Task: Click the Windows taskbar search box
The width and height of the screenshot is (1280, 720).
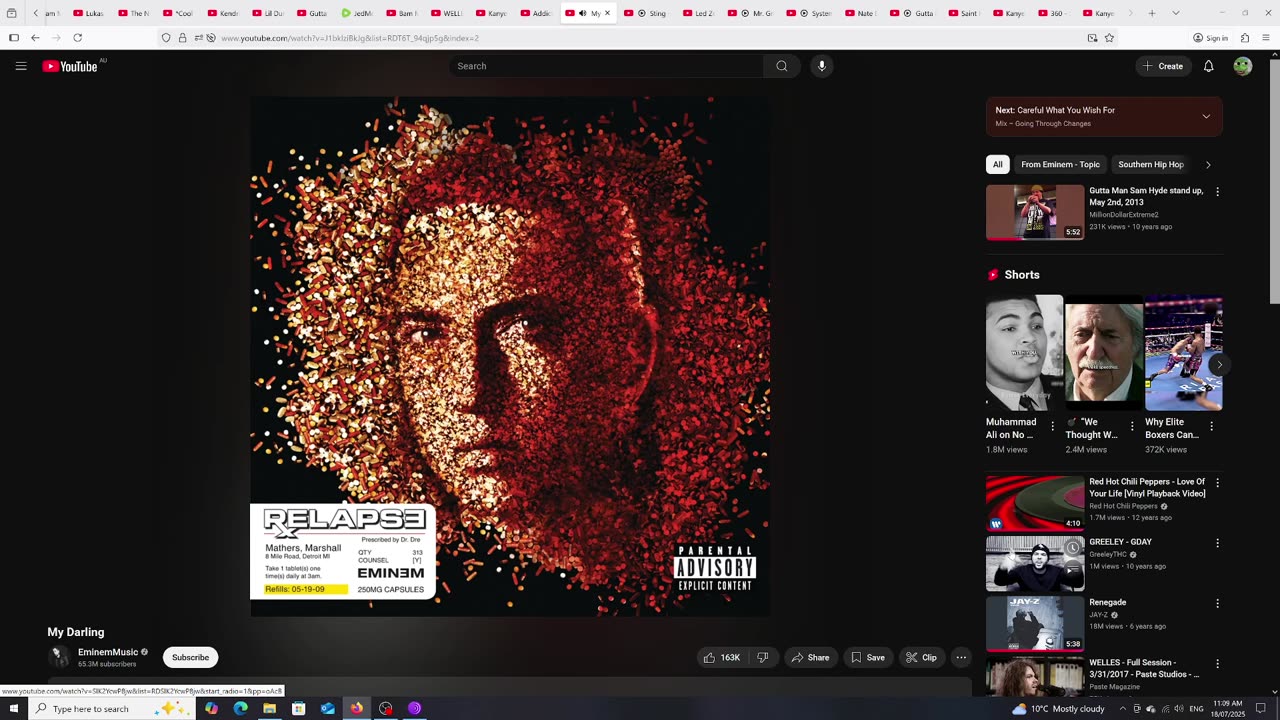Action: coord(111,708)
